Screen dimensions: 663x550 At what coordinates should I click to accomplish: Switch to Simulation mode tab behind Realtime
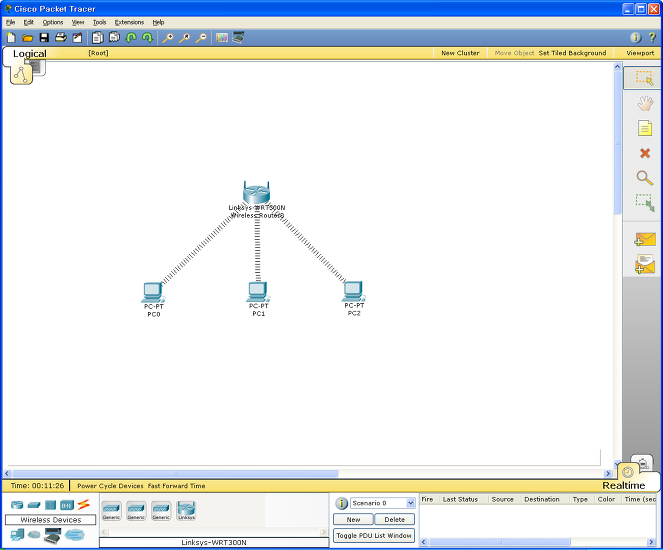643,462
